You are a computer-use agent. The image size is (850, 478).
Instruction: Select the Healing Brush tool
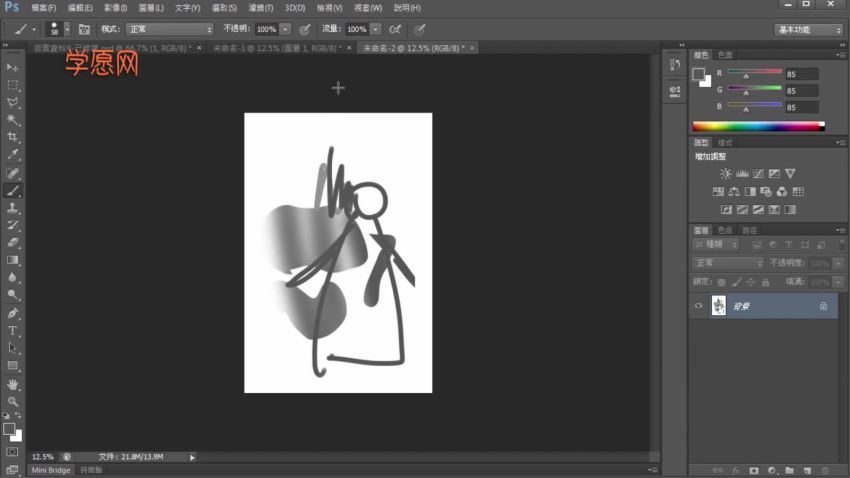pos(12,173)
